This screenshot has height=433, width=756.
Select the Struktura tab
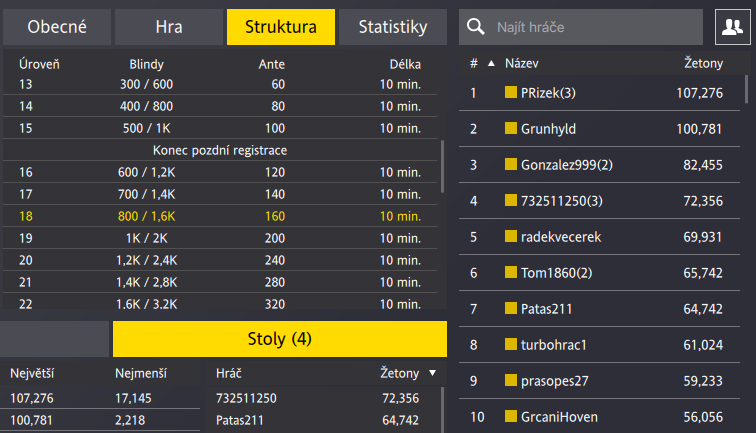click(281, 27)
